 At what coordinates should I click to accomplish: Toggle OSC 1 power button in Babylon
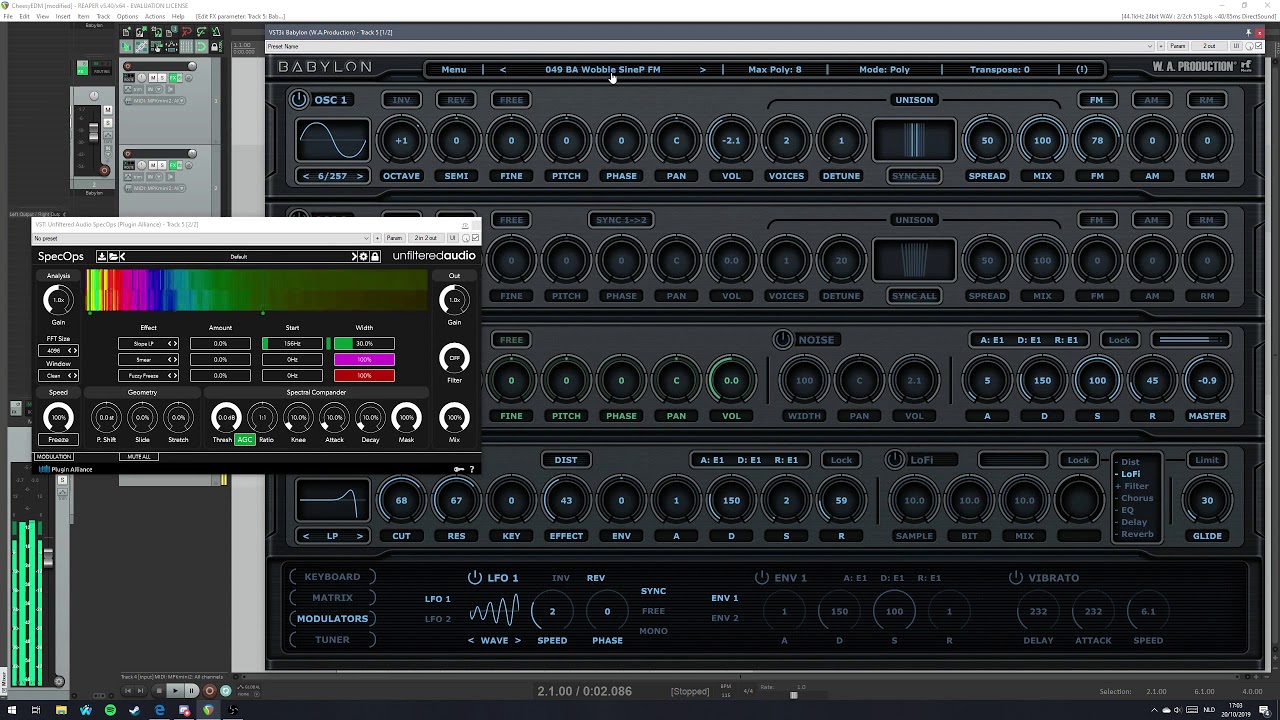[x=299, y=100]
